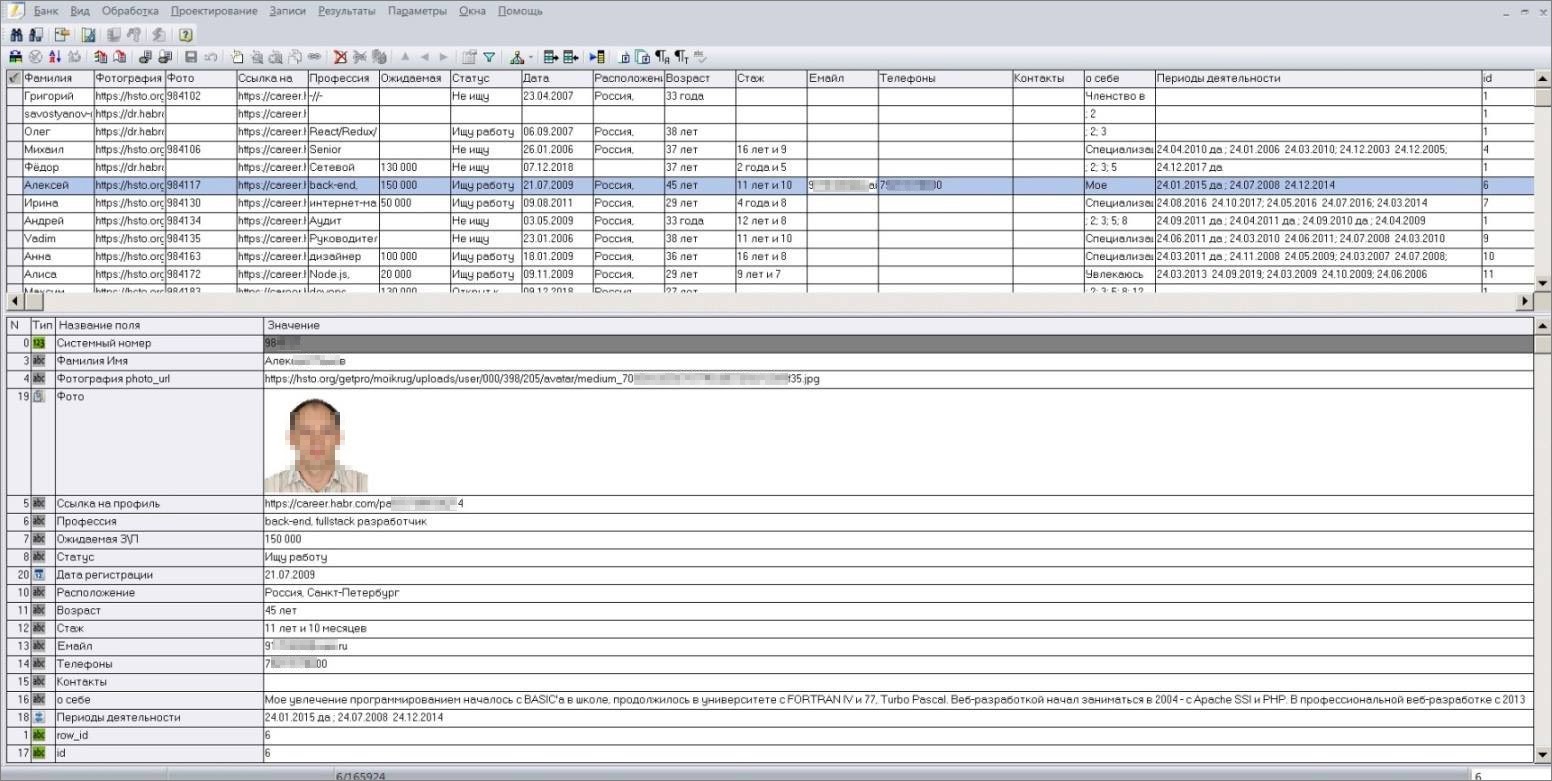This screenshot has height=781, width=1552.
Task: Click the funnel filter icon
Action: pyautogui.click(x=489, y=57)
